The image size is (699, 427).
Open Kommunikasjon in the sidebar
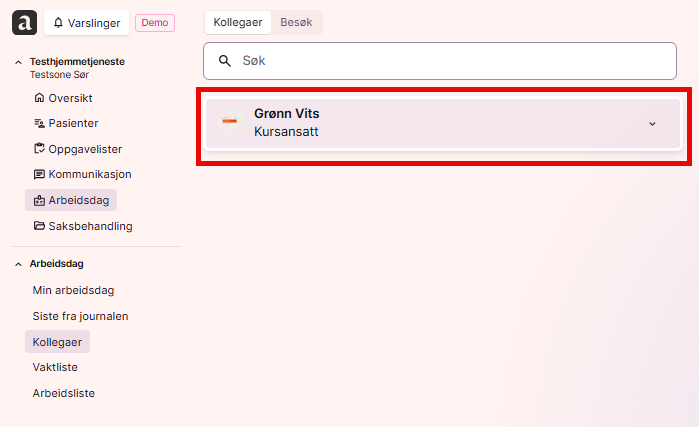coord(82,174)
